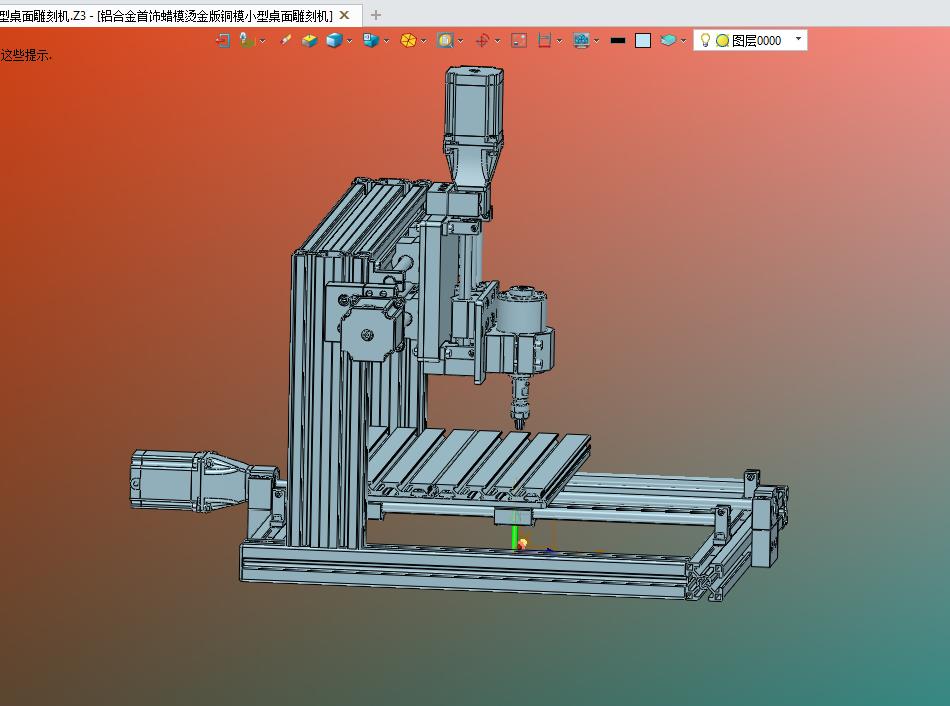Image resolution: width=950 pixels, height=706 pixels.
Task: Click the teal layer slab icon
Action: point(668,41)
